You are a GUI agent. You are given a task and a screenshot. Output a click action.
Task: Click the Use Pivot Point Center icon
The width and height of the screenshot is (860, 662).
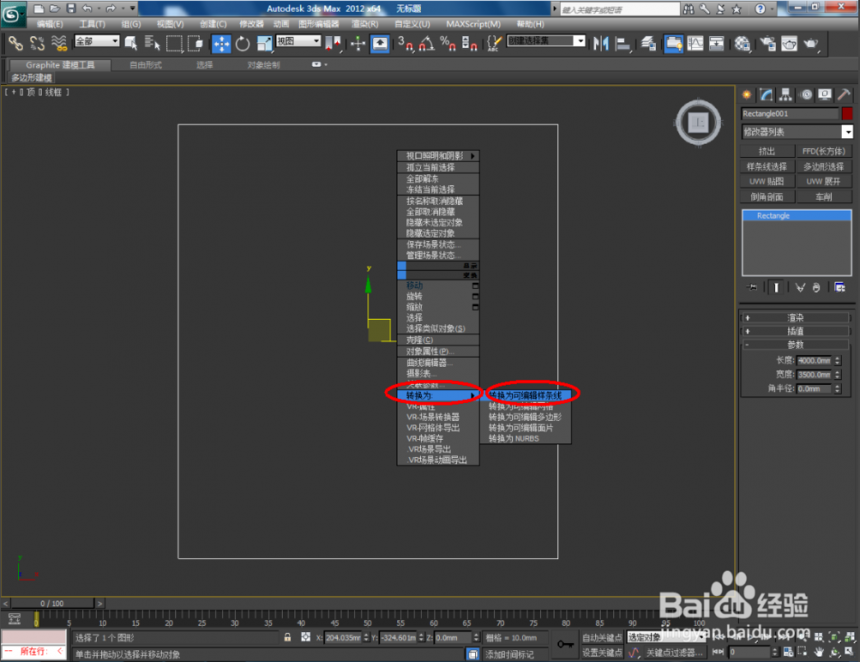(333, 43)
